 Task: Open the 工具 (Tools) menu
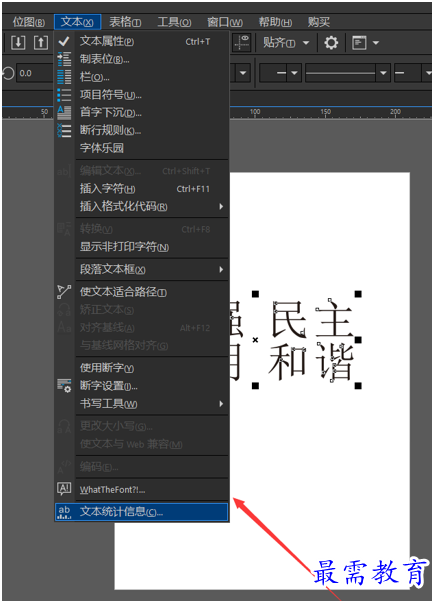click(174, 22)
